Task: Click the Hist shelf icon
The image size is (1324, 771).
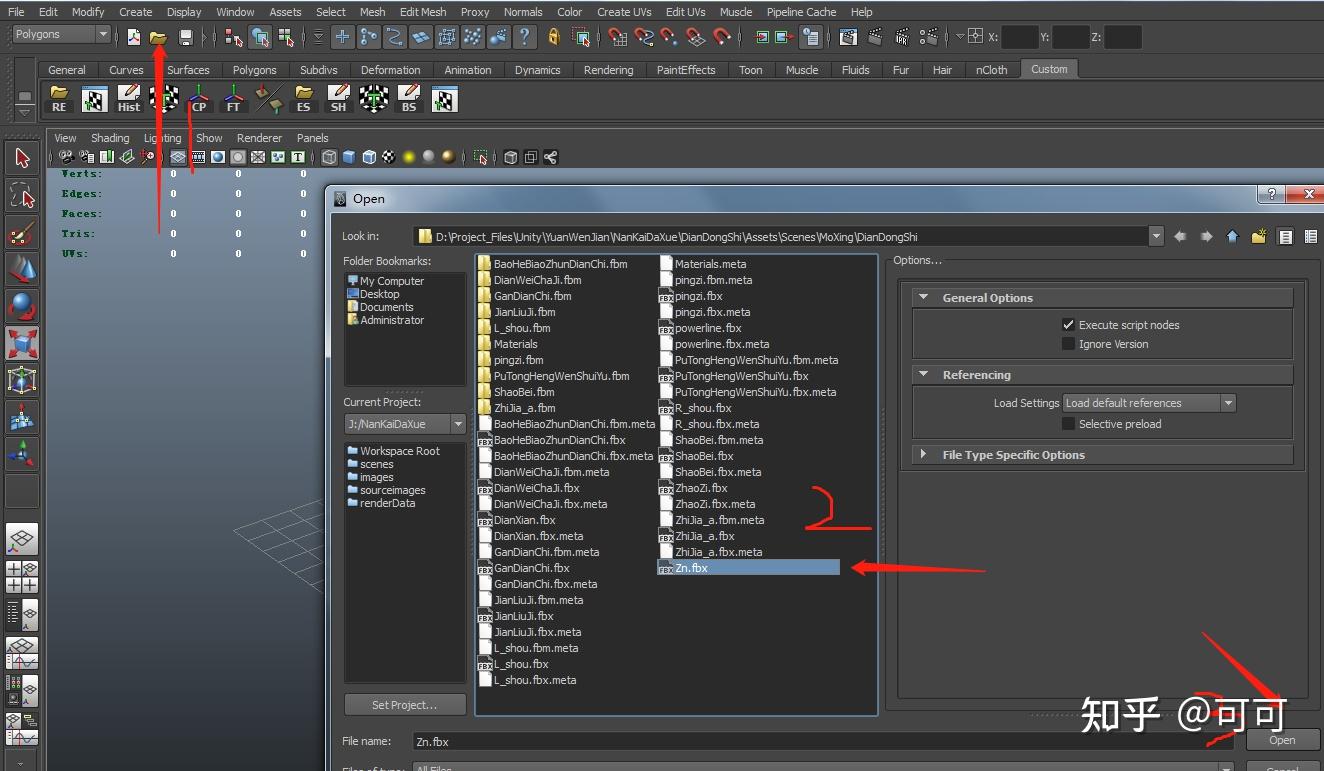Action: pos(129,98)
